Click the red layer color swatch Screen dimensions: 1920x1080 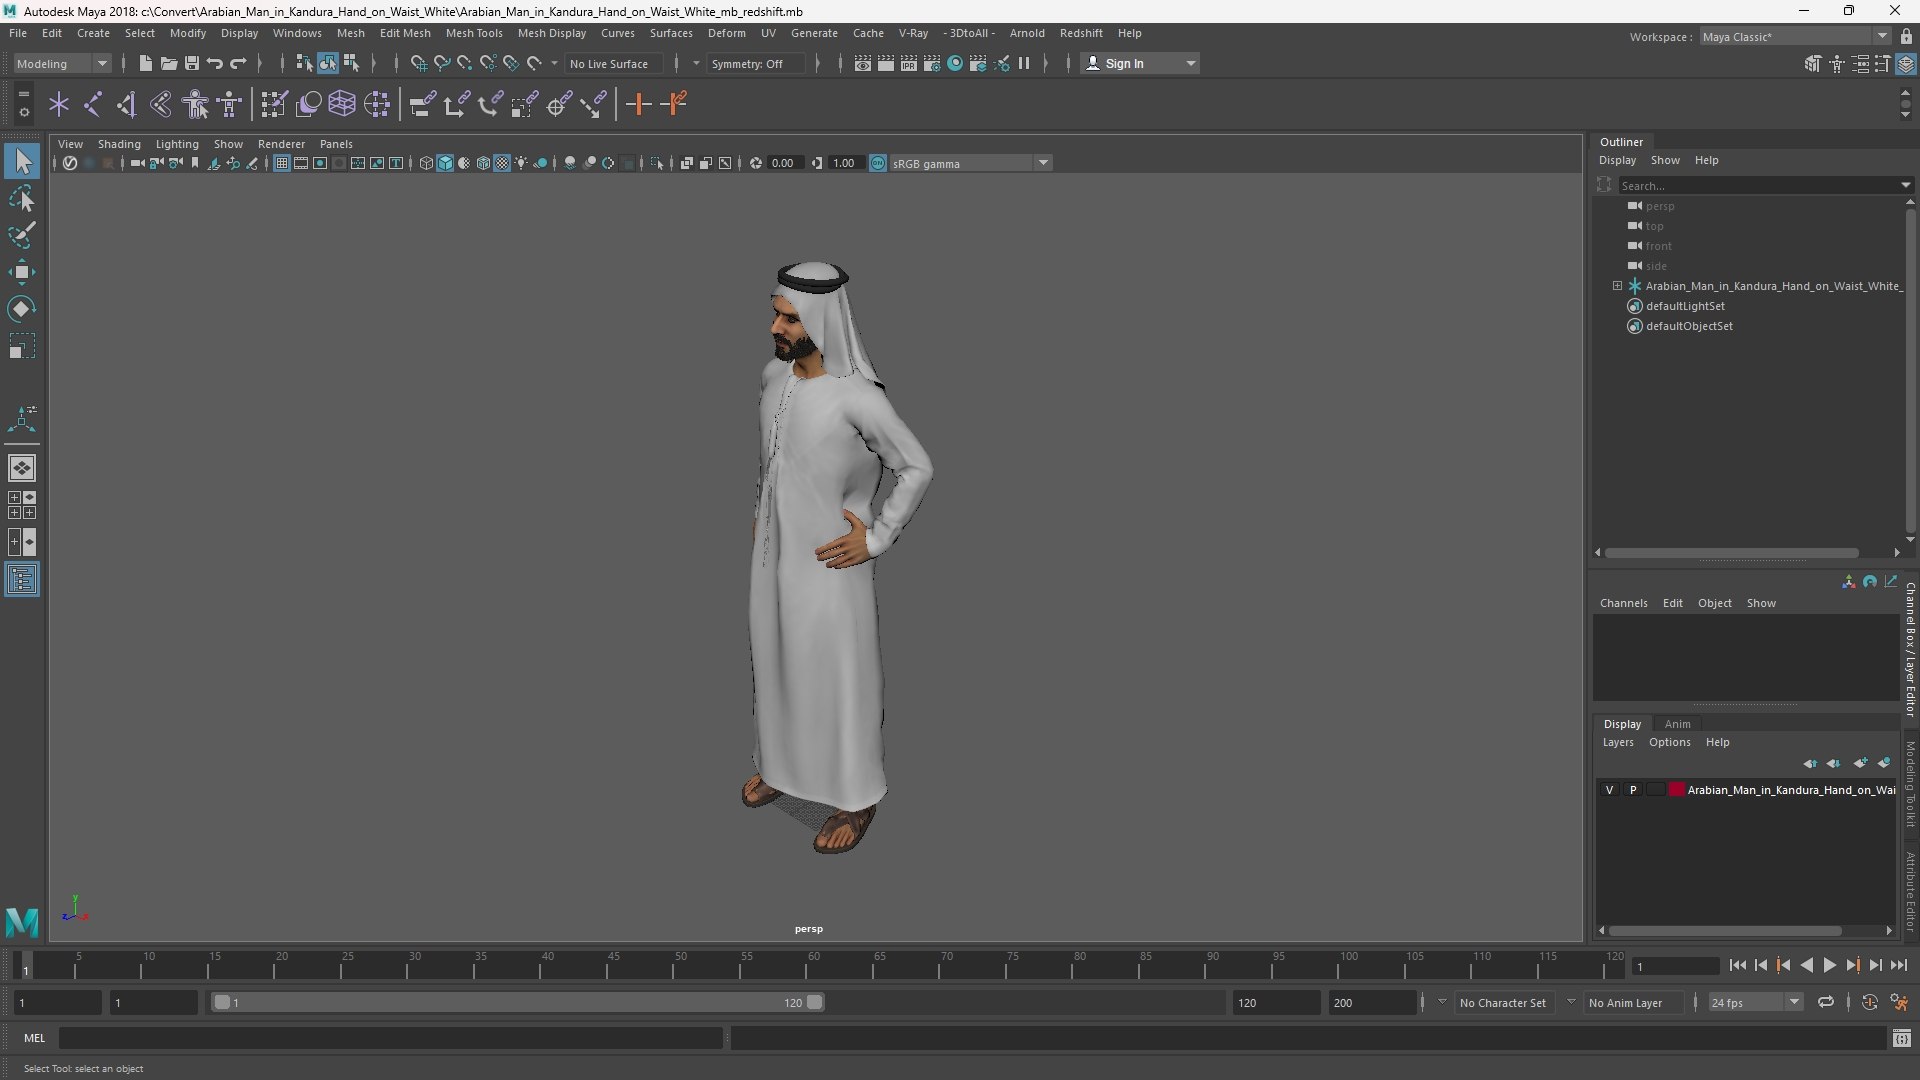1677,790
